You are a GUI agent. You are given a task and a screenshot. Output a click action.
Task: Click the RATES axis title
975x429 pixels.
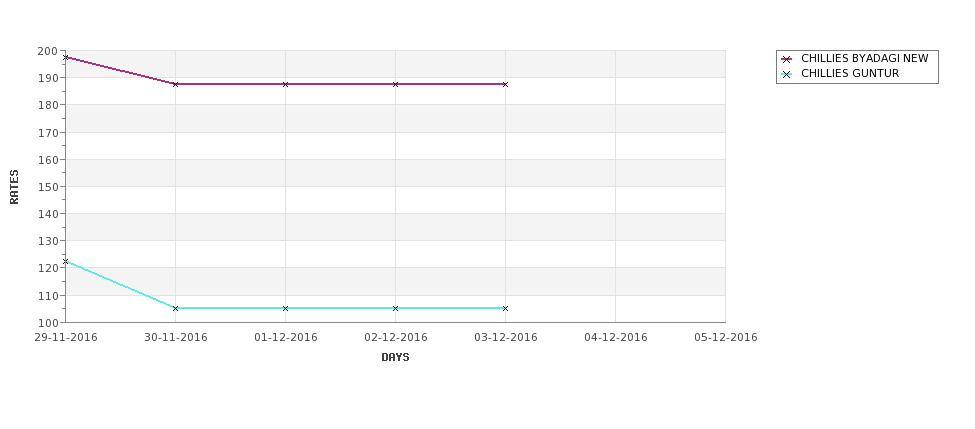14,187
